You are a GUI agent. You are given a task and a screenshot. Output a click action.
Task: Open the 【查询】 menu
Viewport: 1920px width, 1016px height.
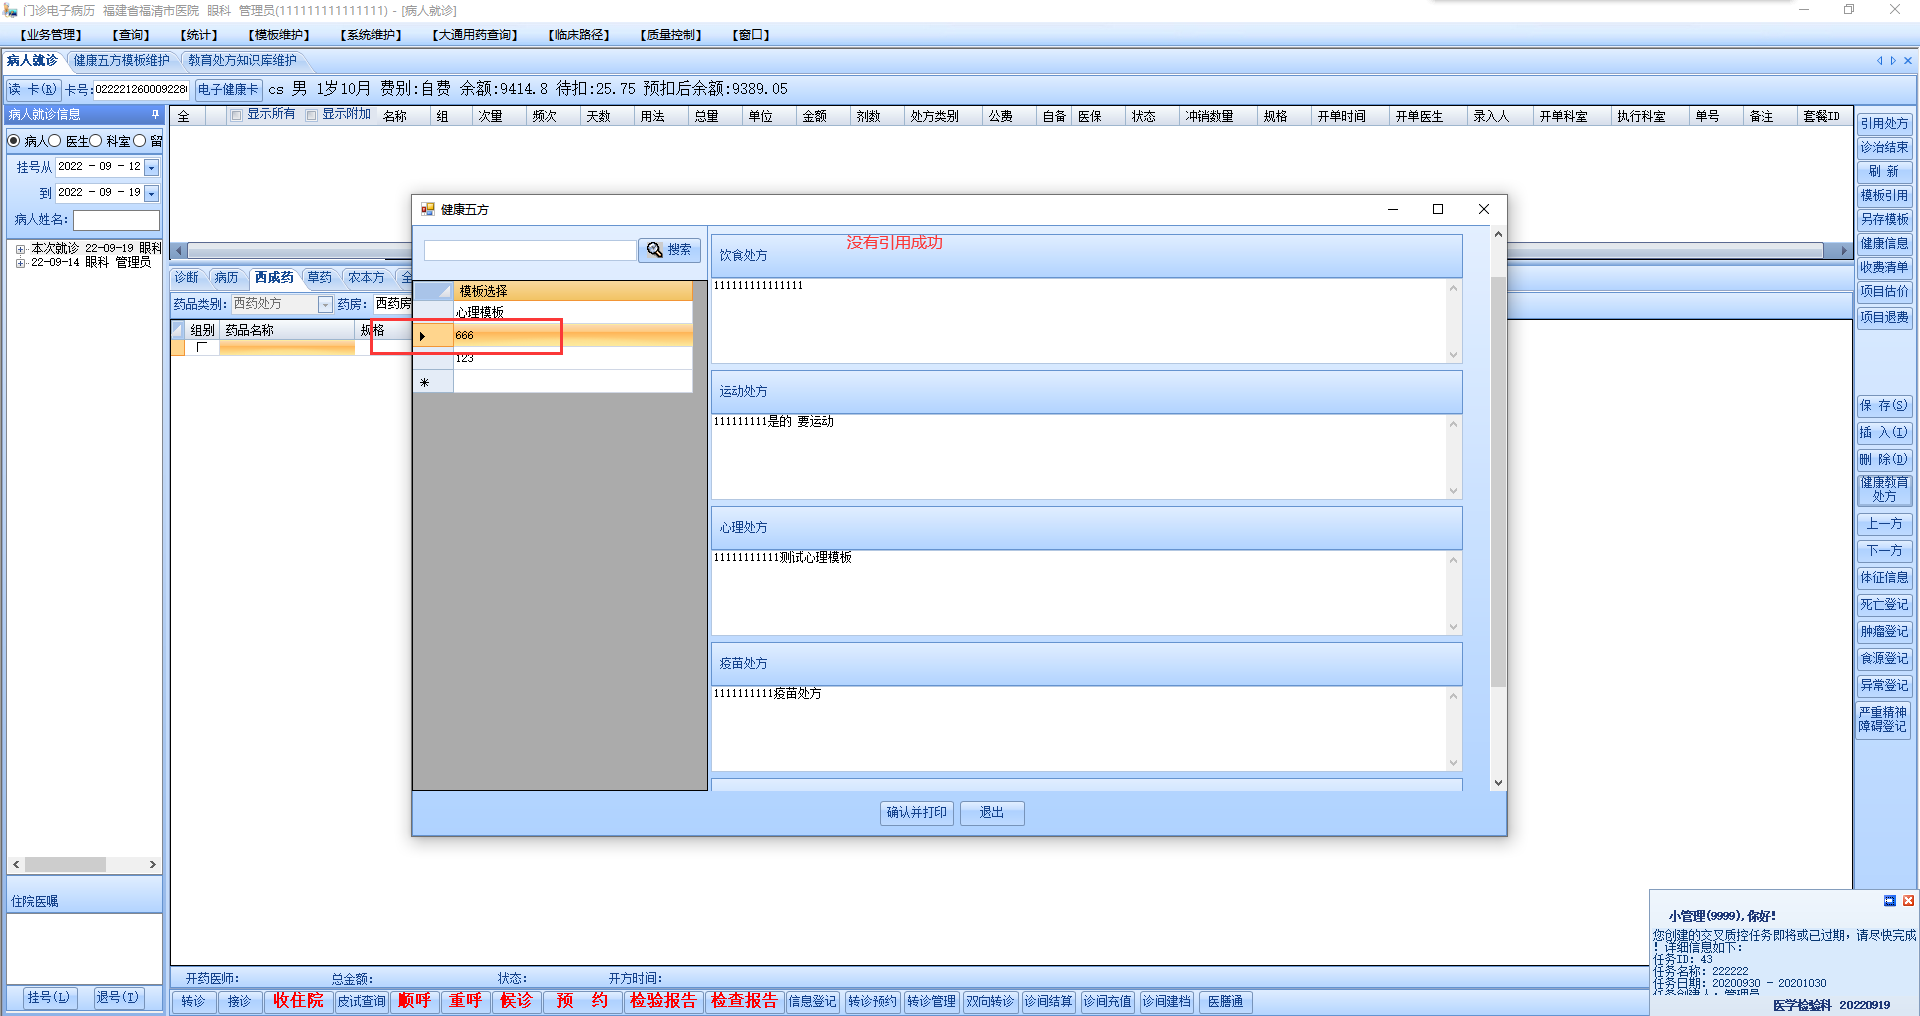(131, 35)
